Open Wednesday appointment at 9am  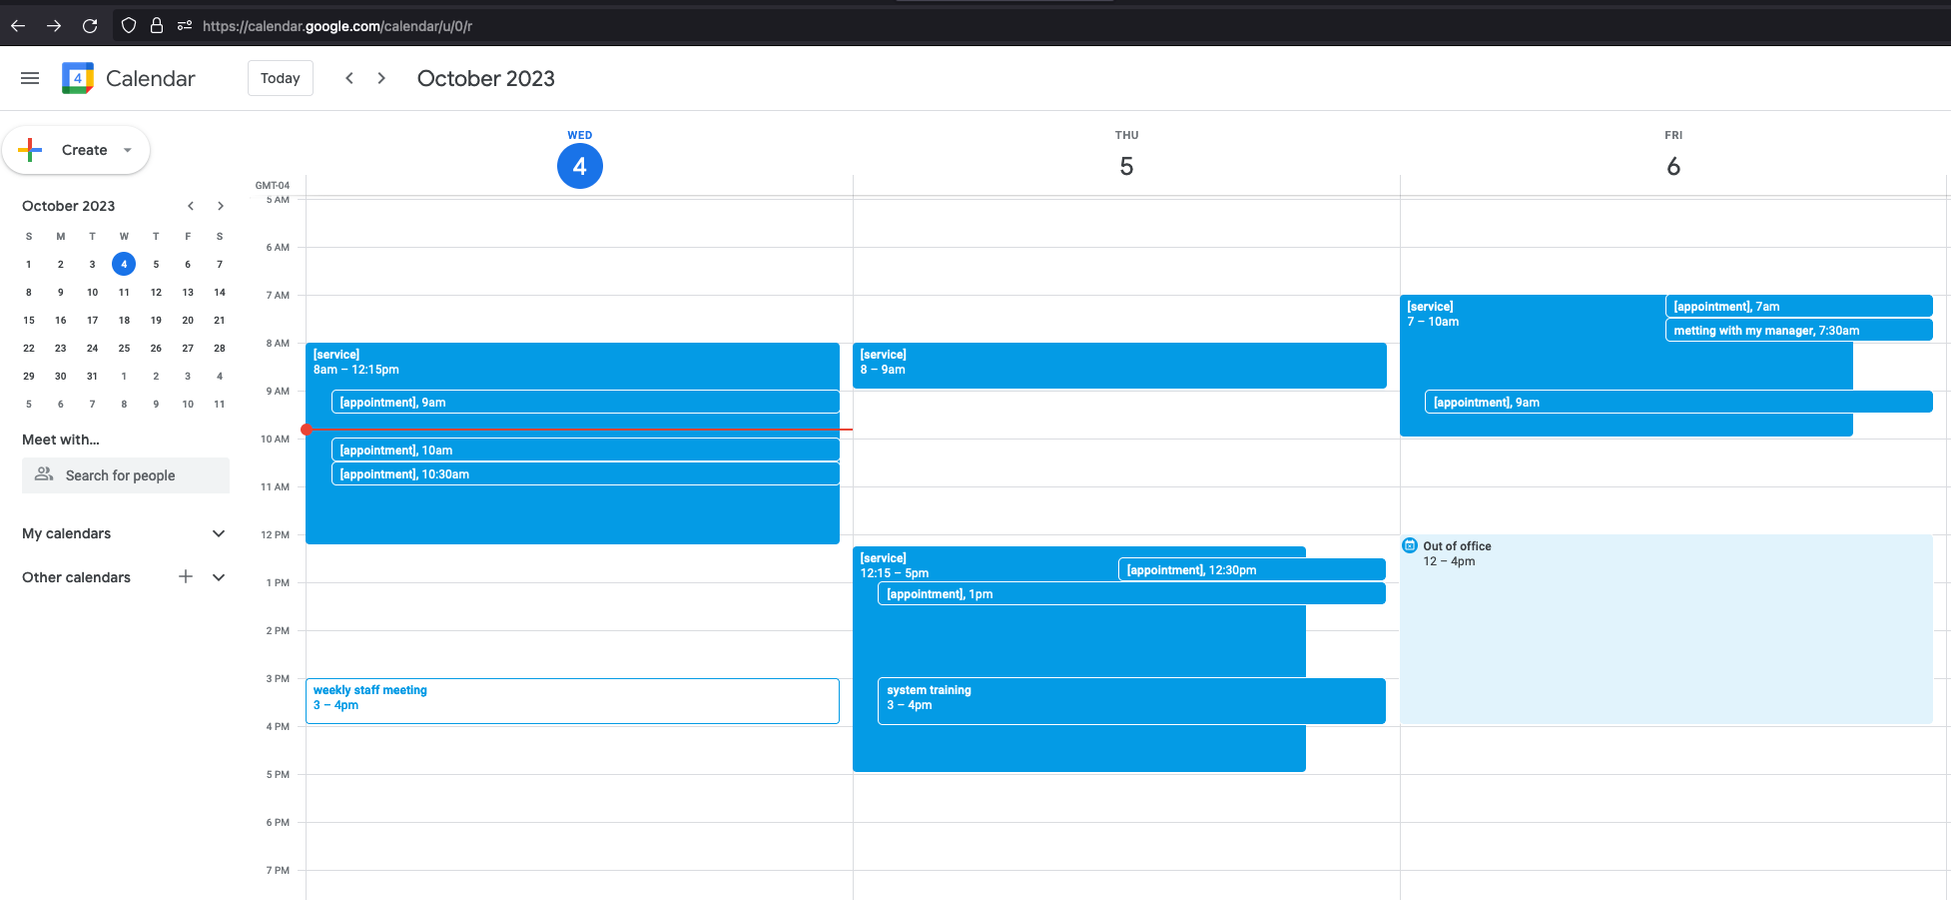586,402
